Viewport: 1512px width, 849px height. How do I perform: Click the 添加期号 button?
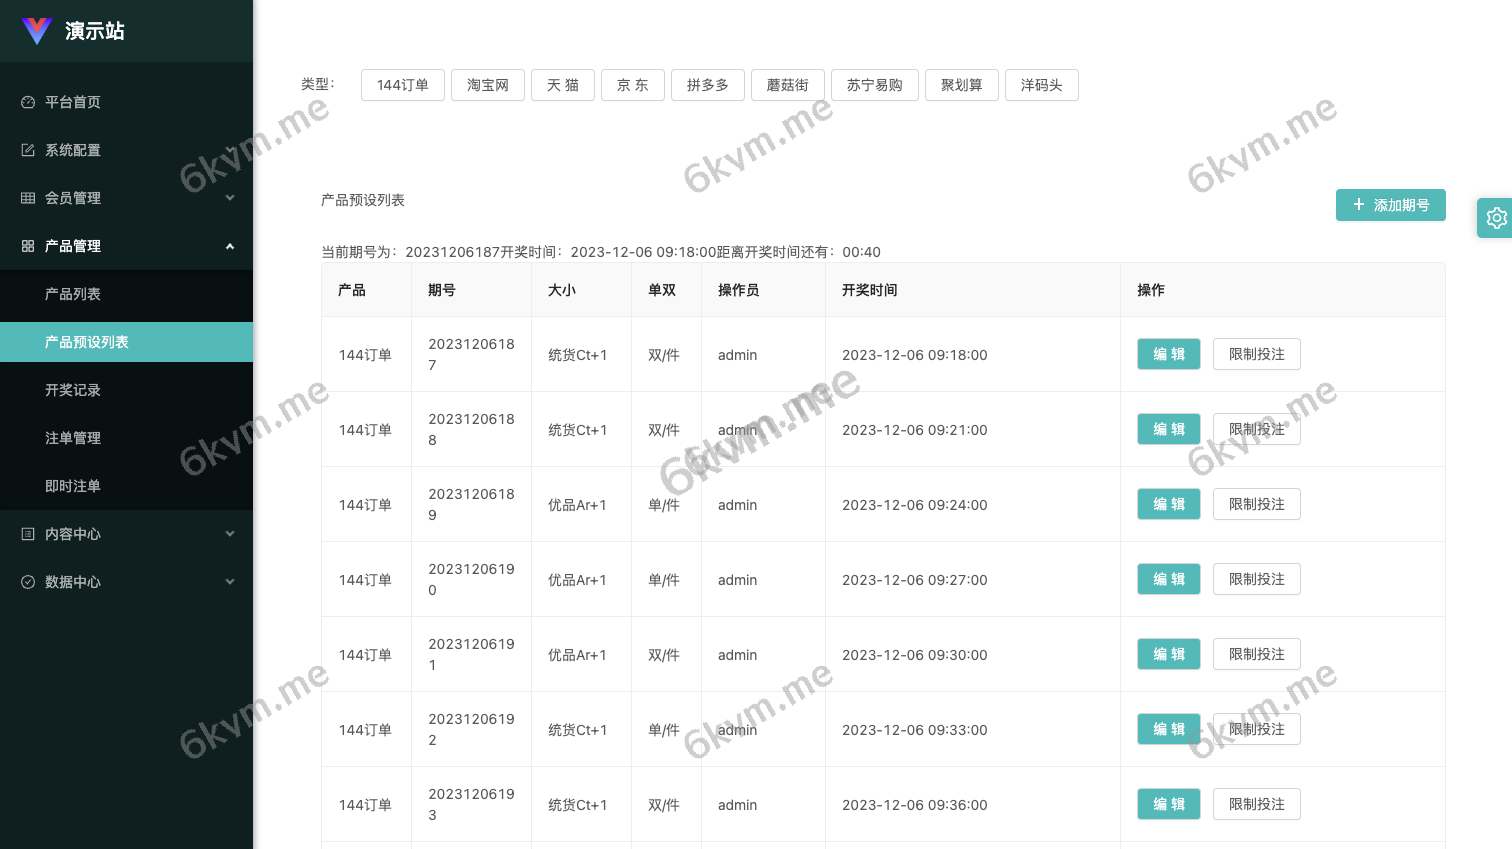(x=1391, y=205)
